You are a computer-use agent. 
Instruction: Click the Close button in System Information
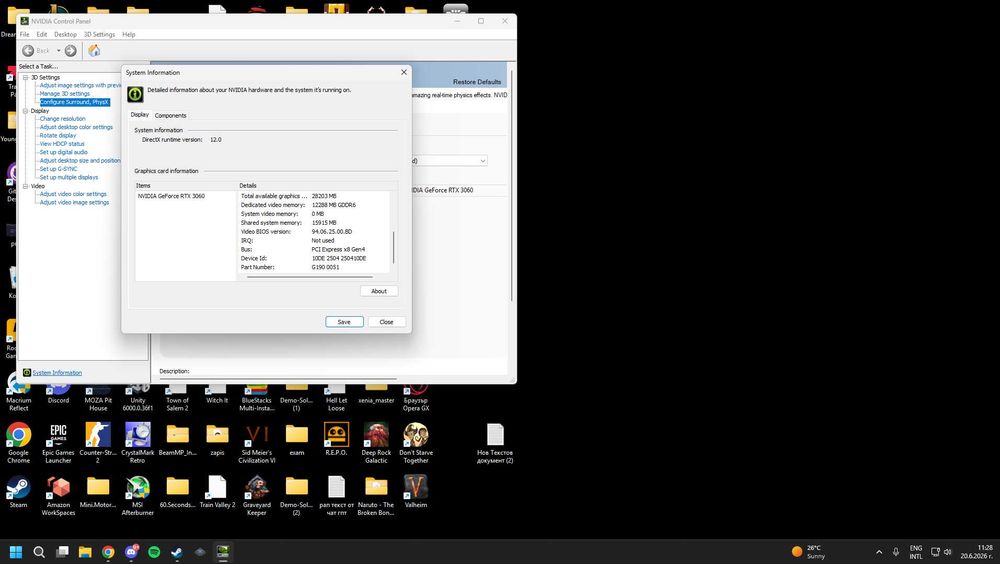click(x=386, y=322)
